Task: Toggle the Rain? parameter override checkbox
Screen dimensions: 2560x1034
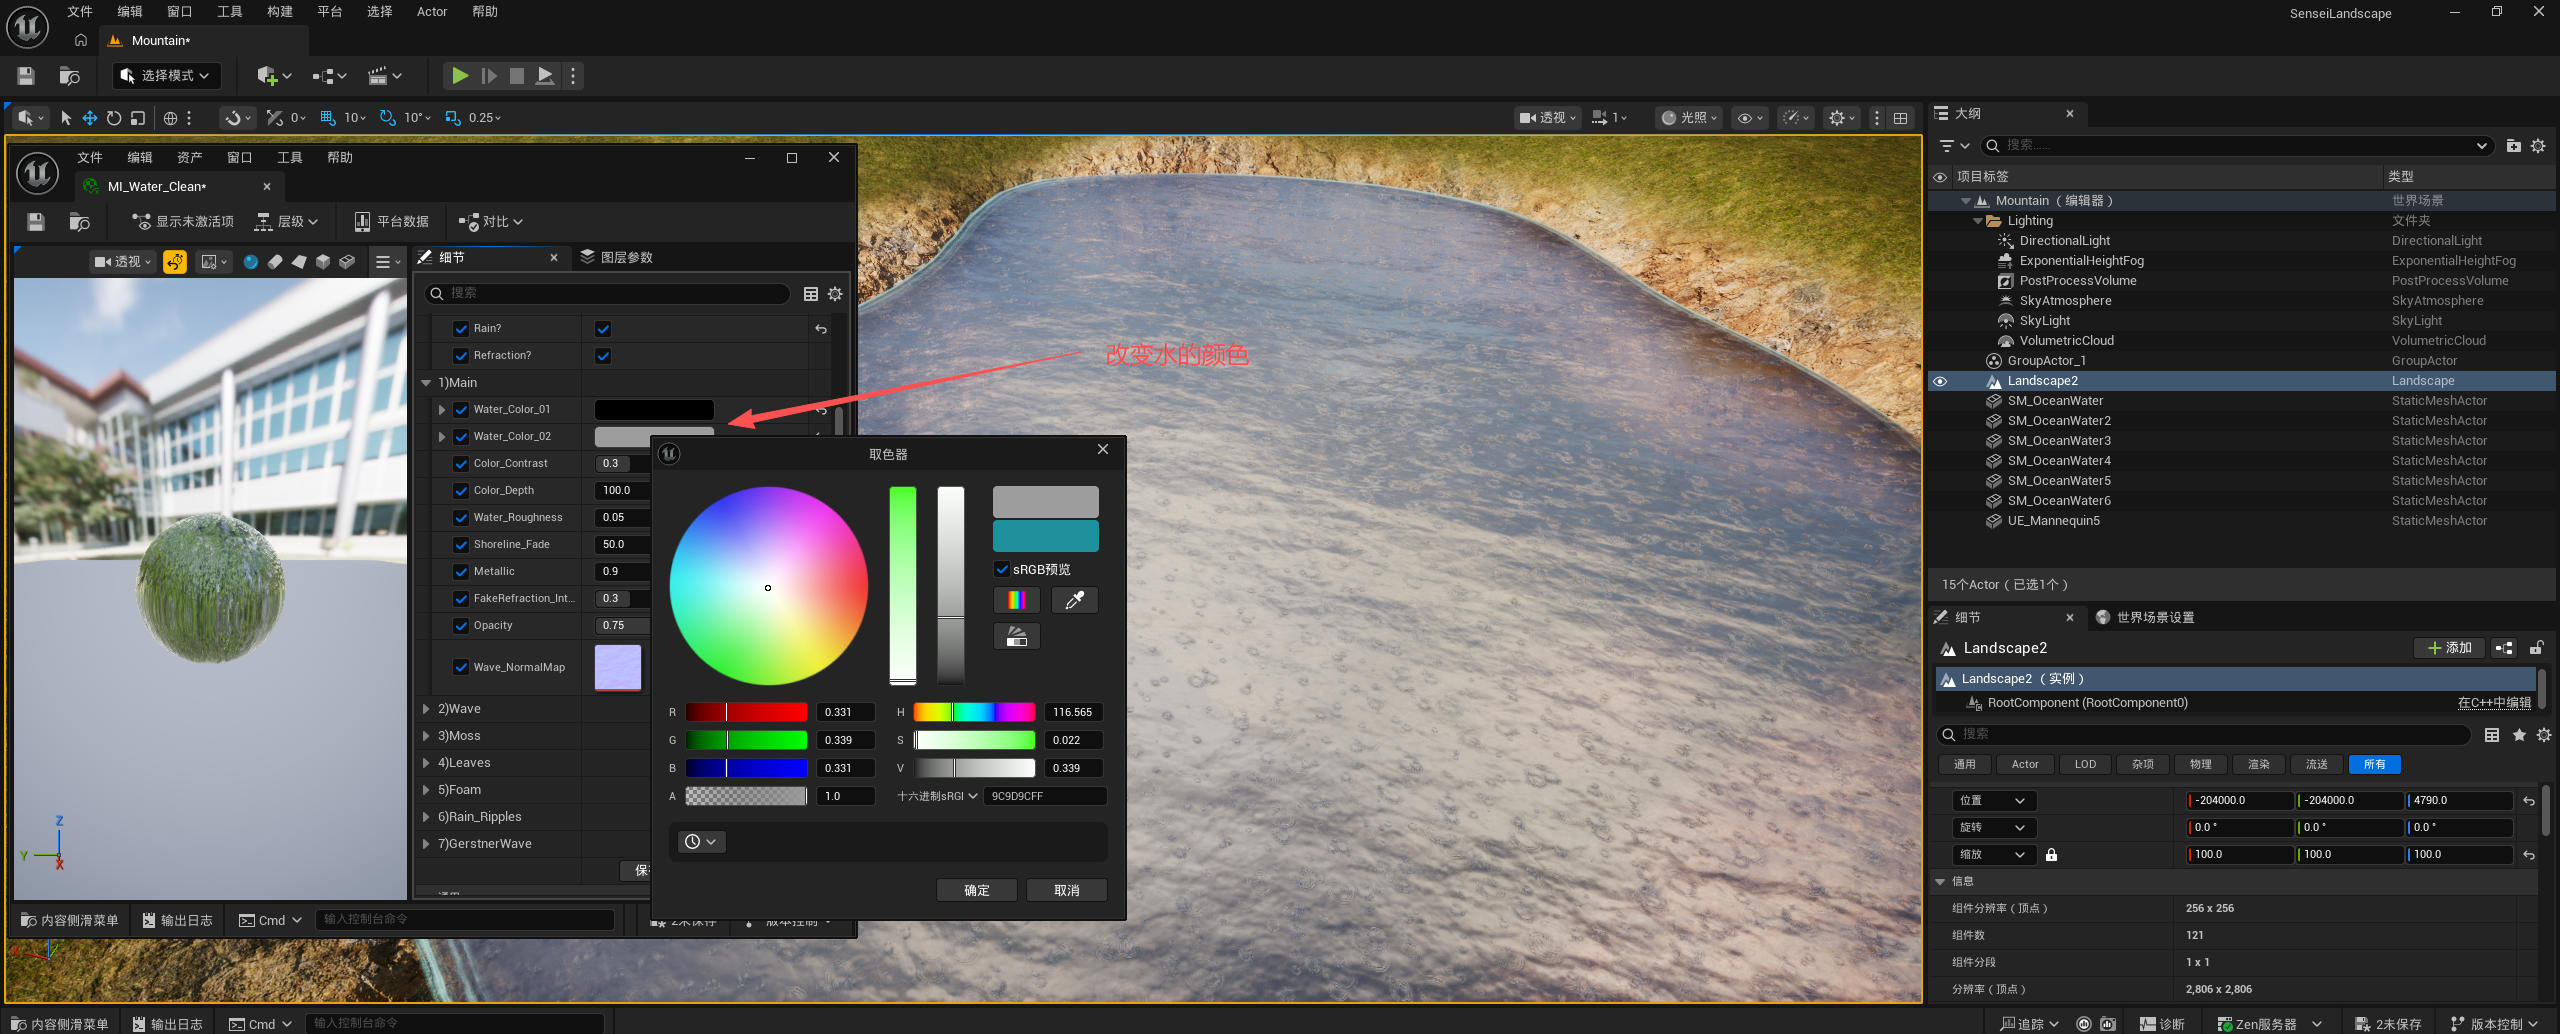Action: (461, 329)
